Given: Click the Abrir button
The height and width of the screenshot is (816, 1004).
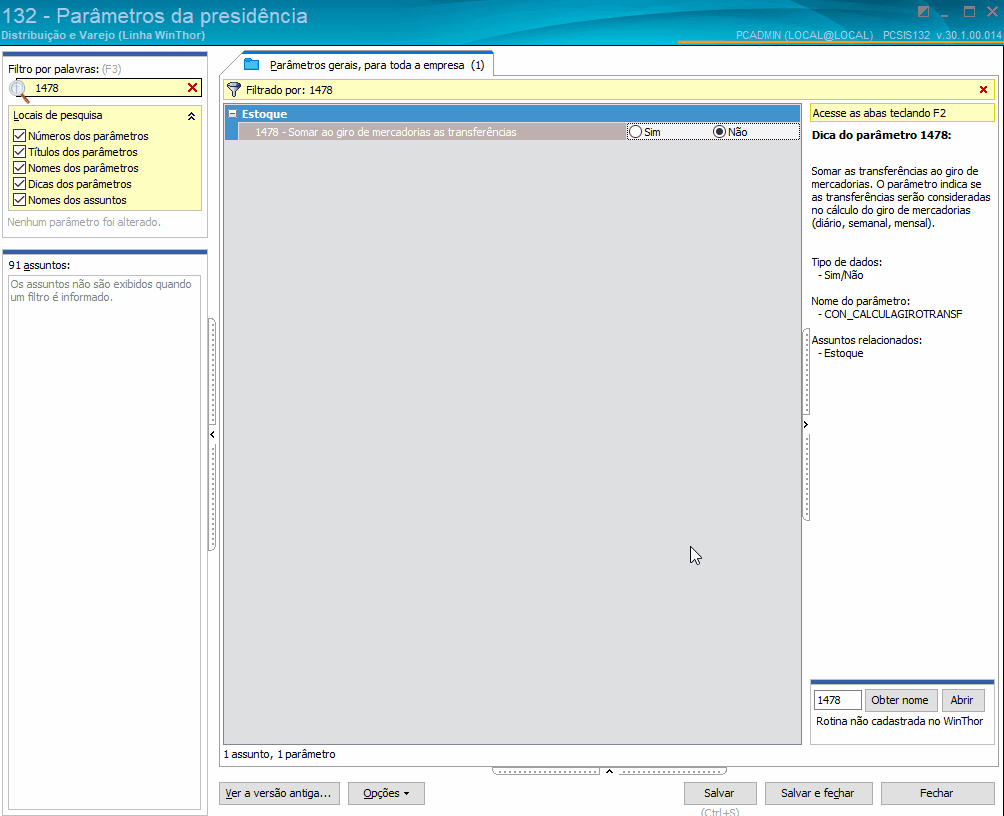Looking at the screenshot, I should 962,700.
